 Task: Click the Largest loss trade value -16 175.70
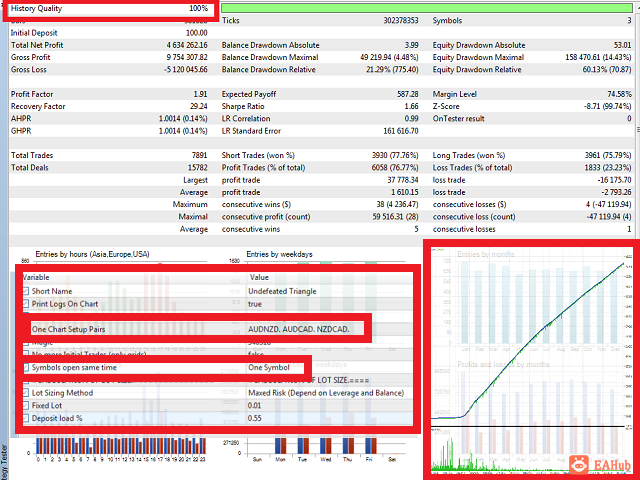coord(614,180)
